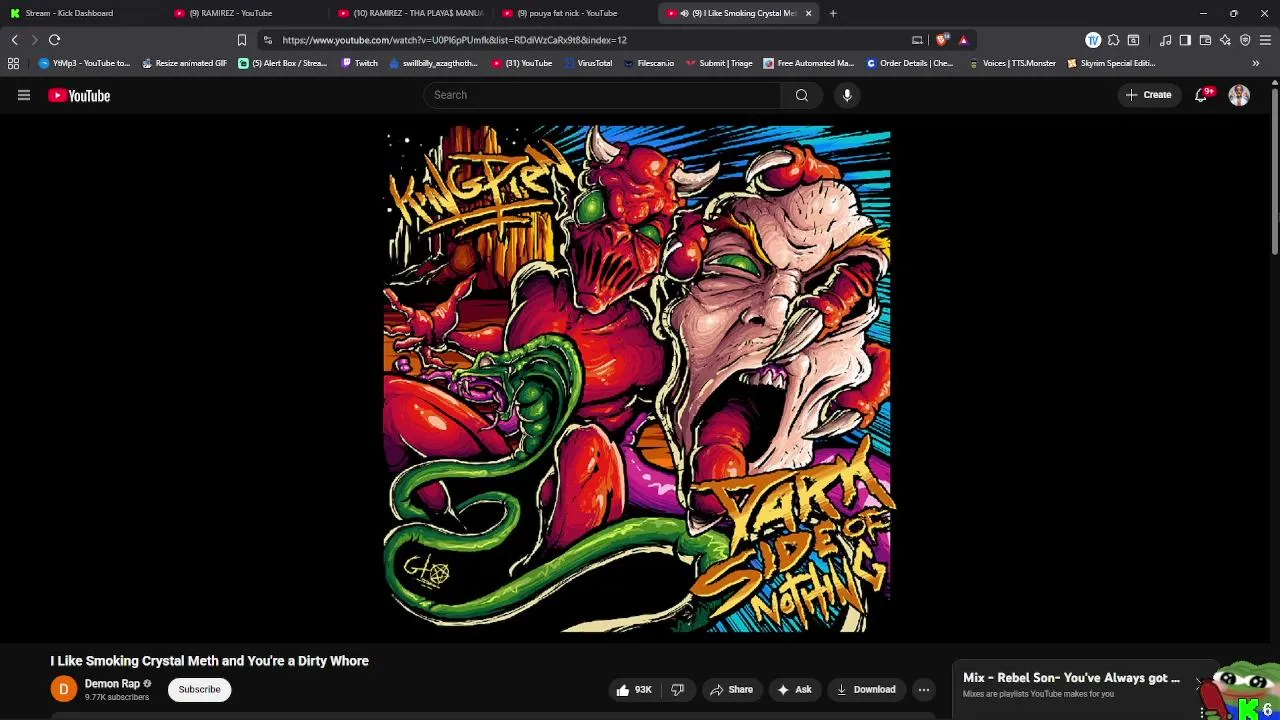Click the cast/picture-in-picture icon in address bar
This screenshot has width=1280, height=720.
[x=917, y=40]
